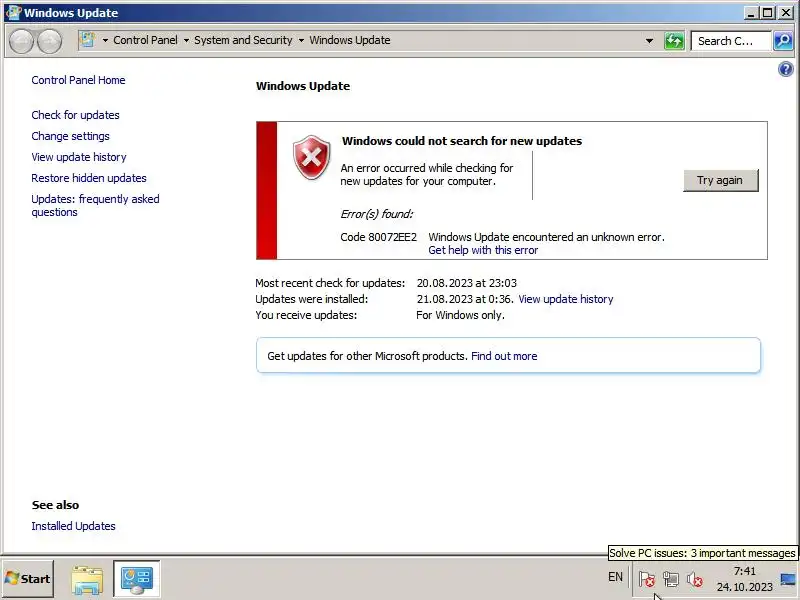Open Control Panel Home link

tap(78, 80)
